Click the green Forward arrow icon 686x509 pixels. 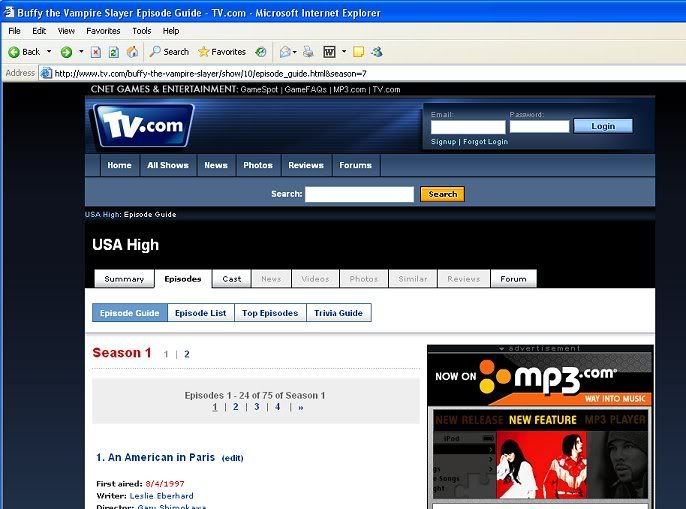coord(66,52)
